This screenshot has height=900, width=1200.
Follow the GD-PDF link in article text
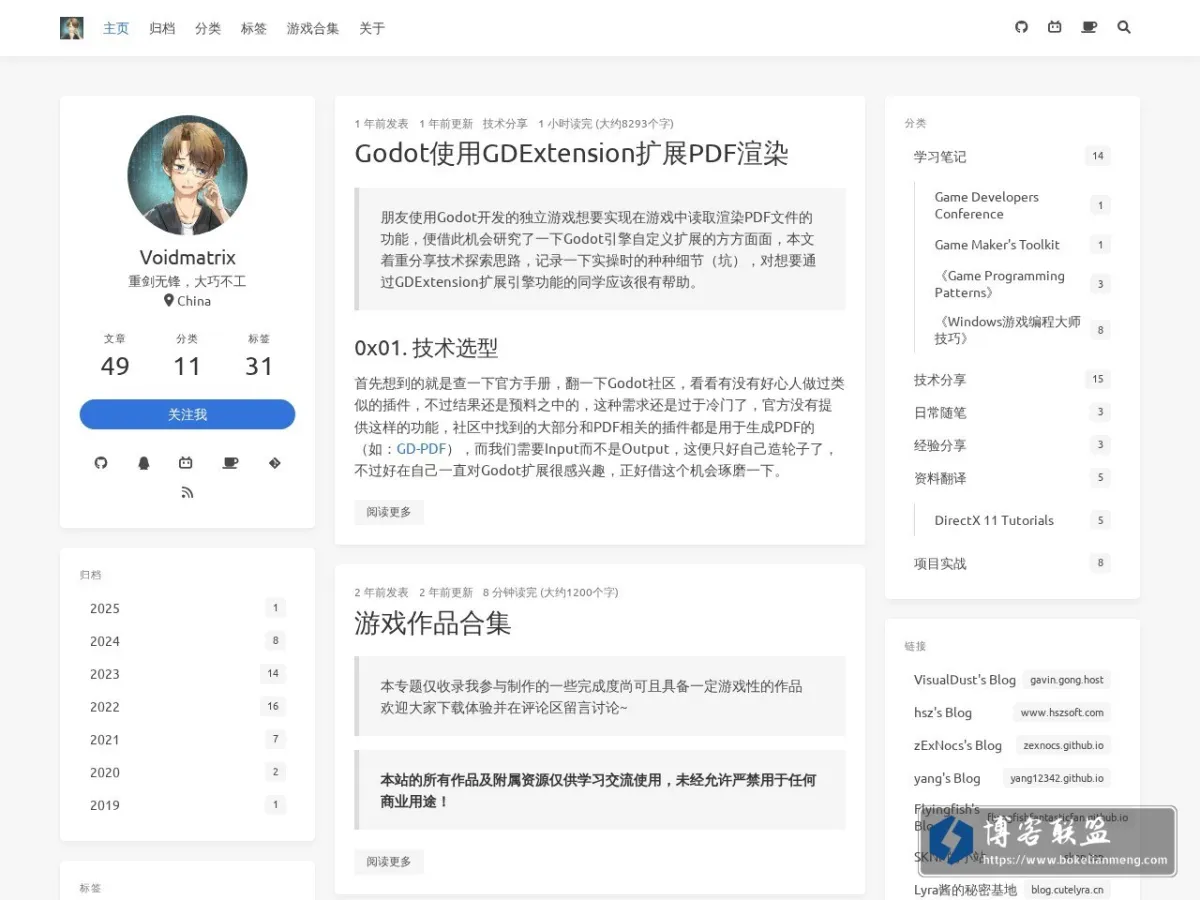[421, 449]
